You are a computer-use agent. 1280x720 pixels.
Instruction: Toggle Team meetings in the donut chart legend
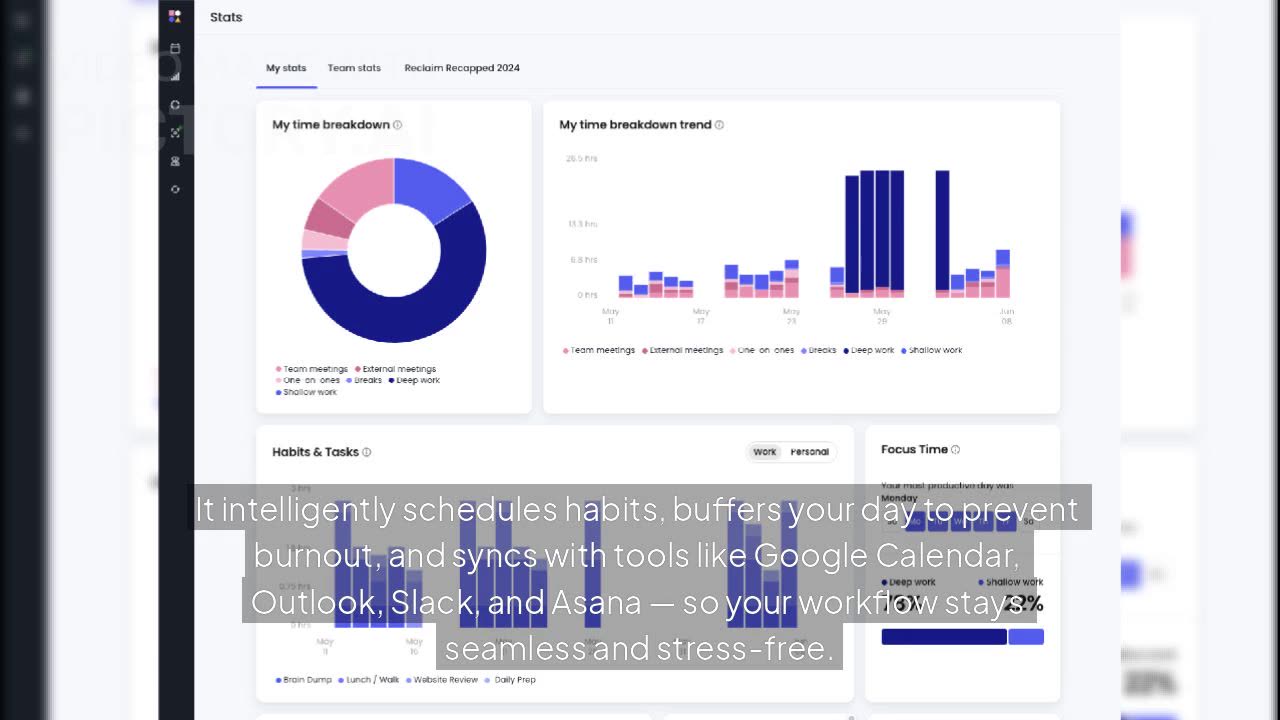(x=312, y=369)
